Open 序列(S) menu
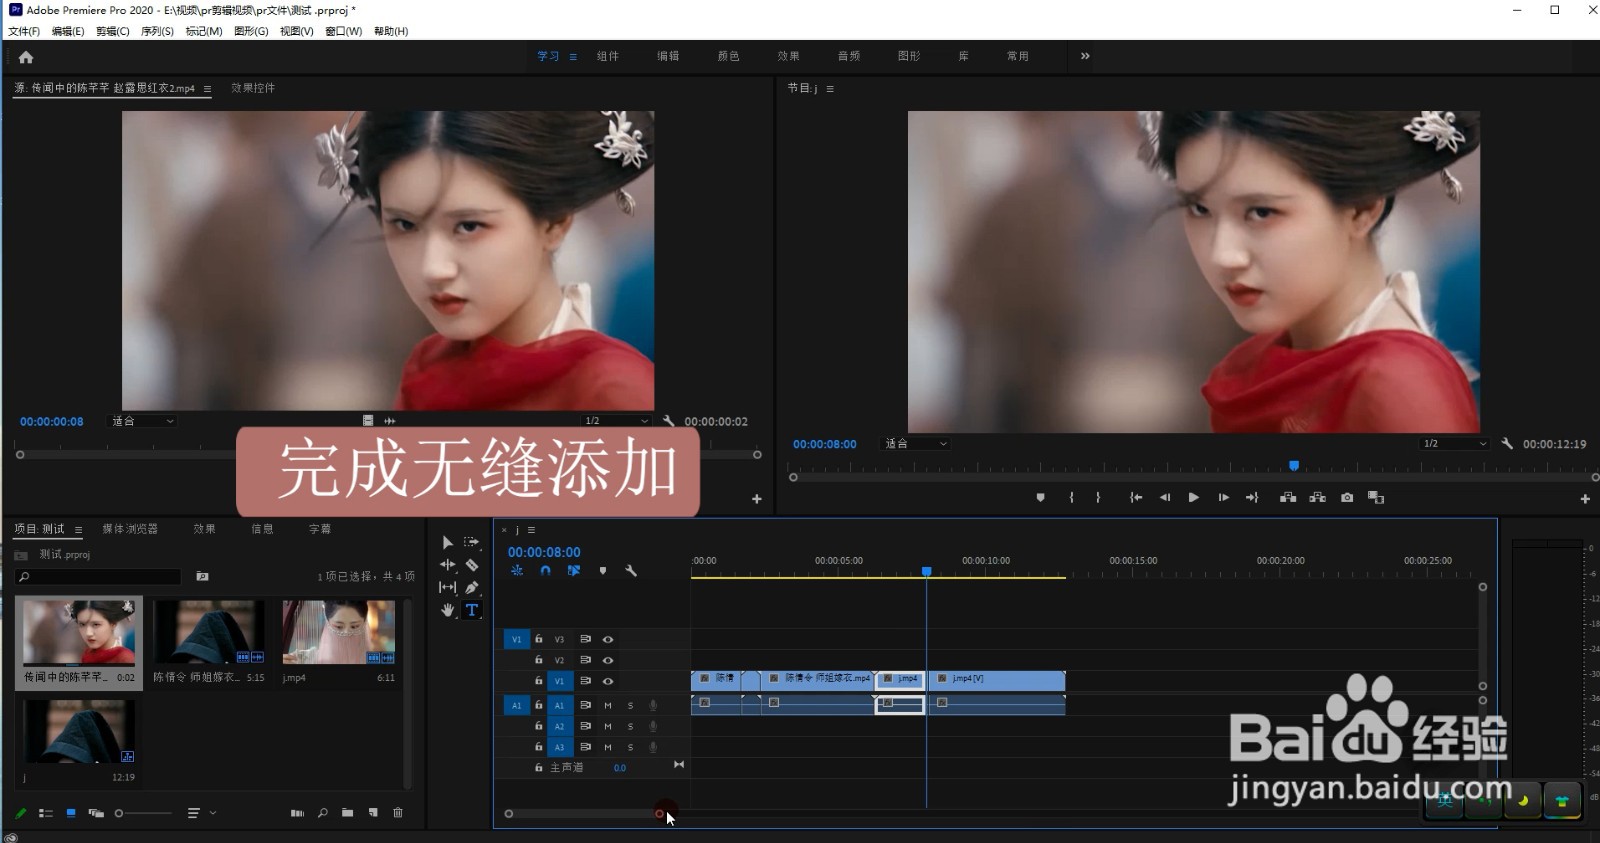The width and height of the screenshot is (1600, 843). pyautogui.click(x=157, y=31)
